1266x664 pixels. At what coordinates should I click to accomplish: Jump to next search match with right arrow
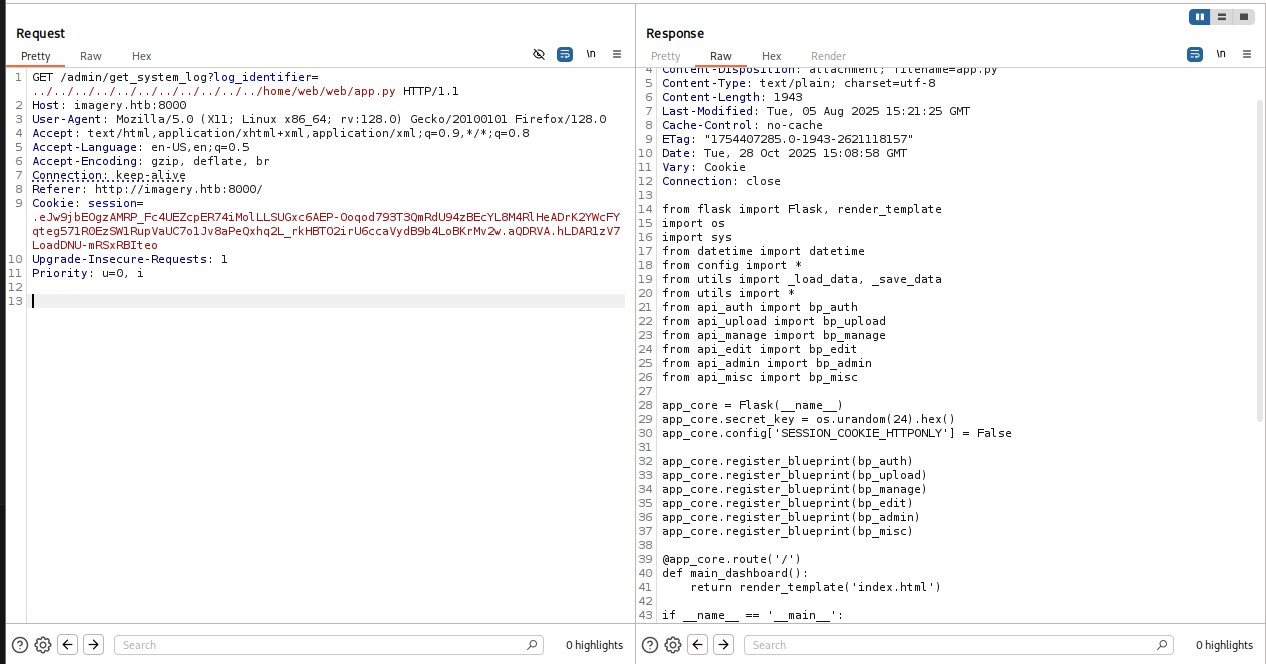tap(93, 645)
